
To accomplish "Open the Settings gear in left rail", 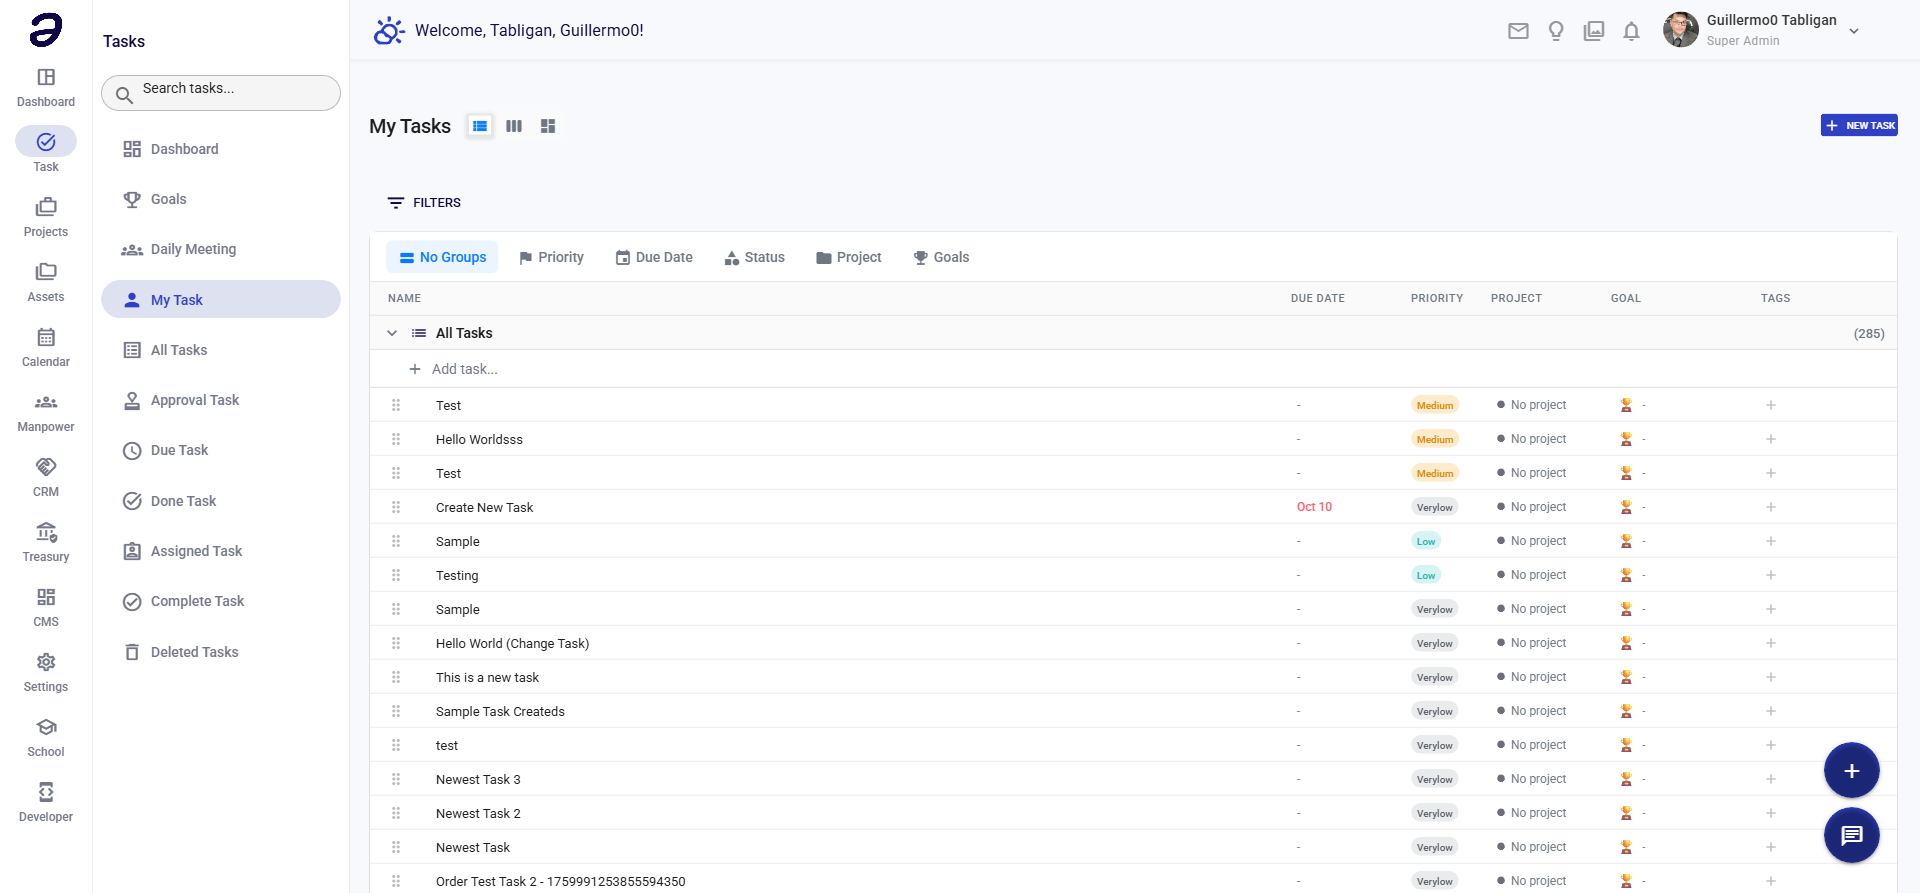I will (x=46, y=662).
